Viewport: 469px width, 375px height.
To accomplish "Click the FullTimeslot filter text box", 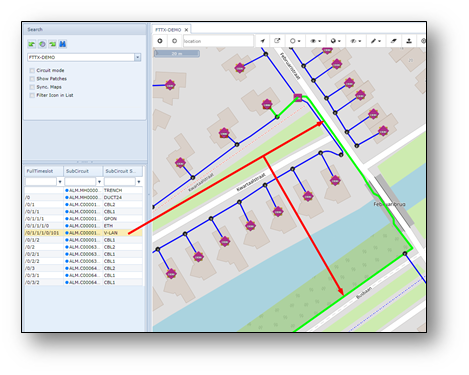I will point(41,182).
